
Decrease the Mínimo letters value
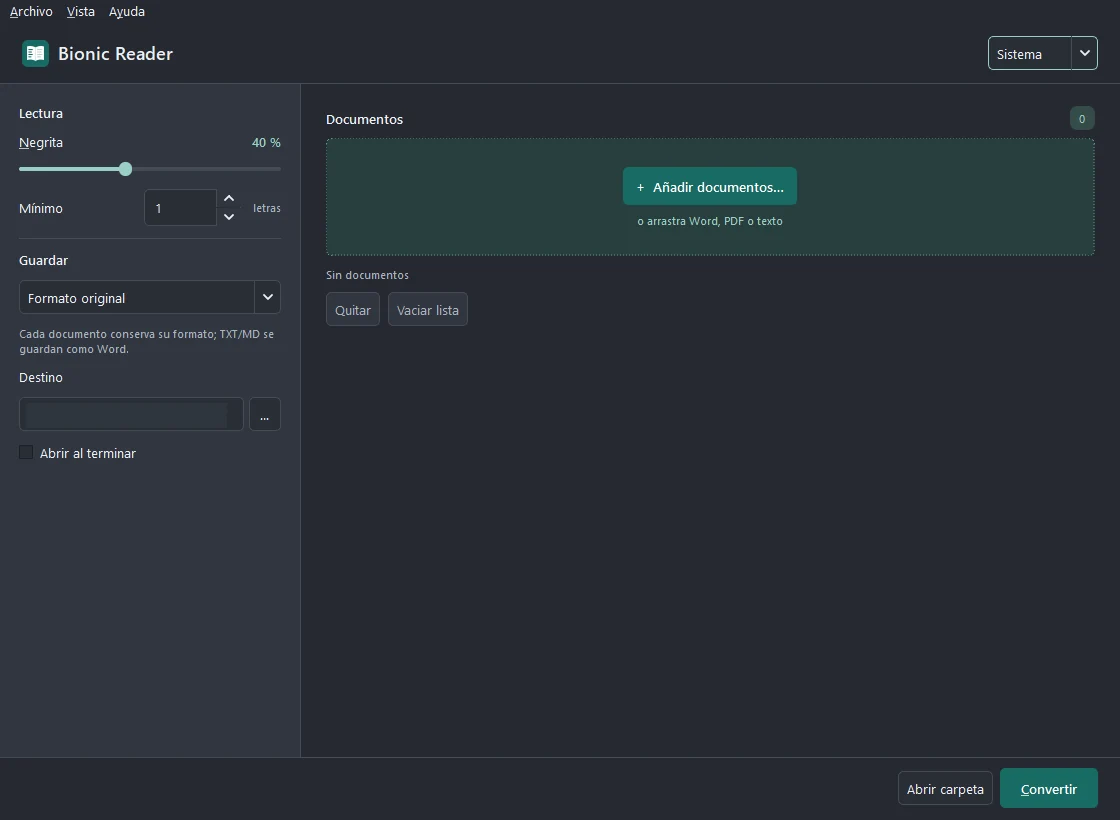[229, 216]
